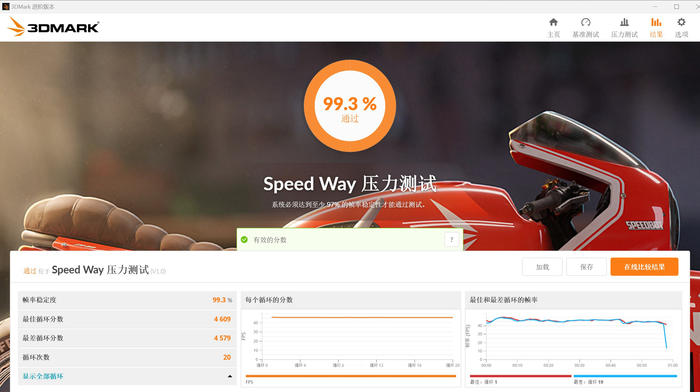The height and width of the screenshot is (392, 700).
Task: Click the 3DMark app icon in title bar
Action: (x=5, y=6)
